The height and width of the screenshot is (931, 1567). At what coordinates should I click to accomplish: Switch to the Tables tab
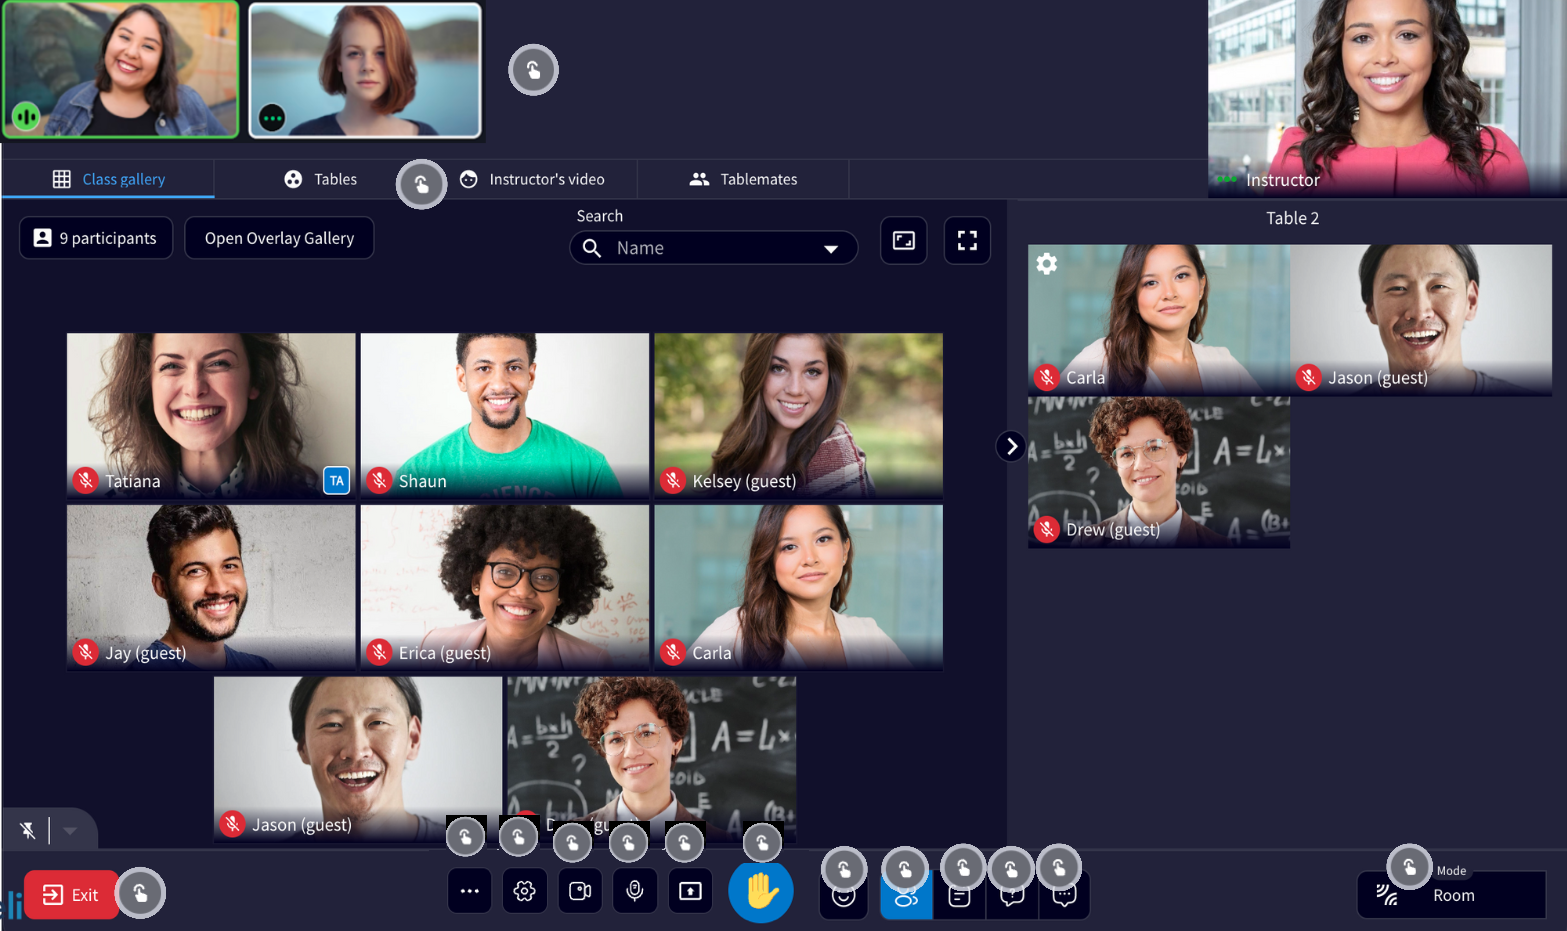(x=321, y=178)
